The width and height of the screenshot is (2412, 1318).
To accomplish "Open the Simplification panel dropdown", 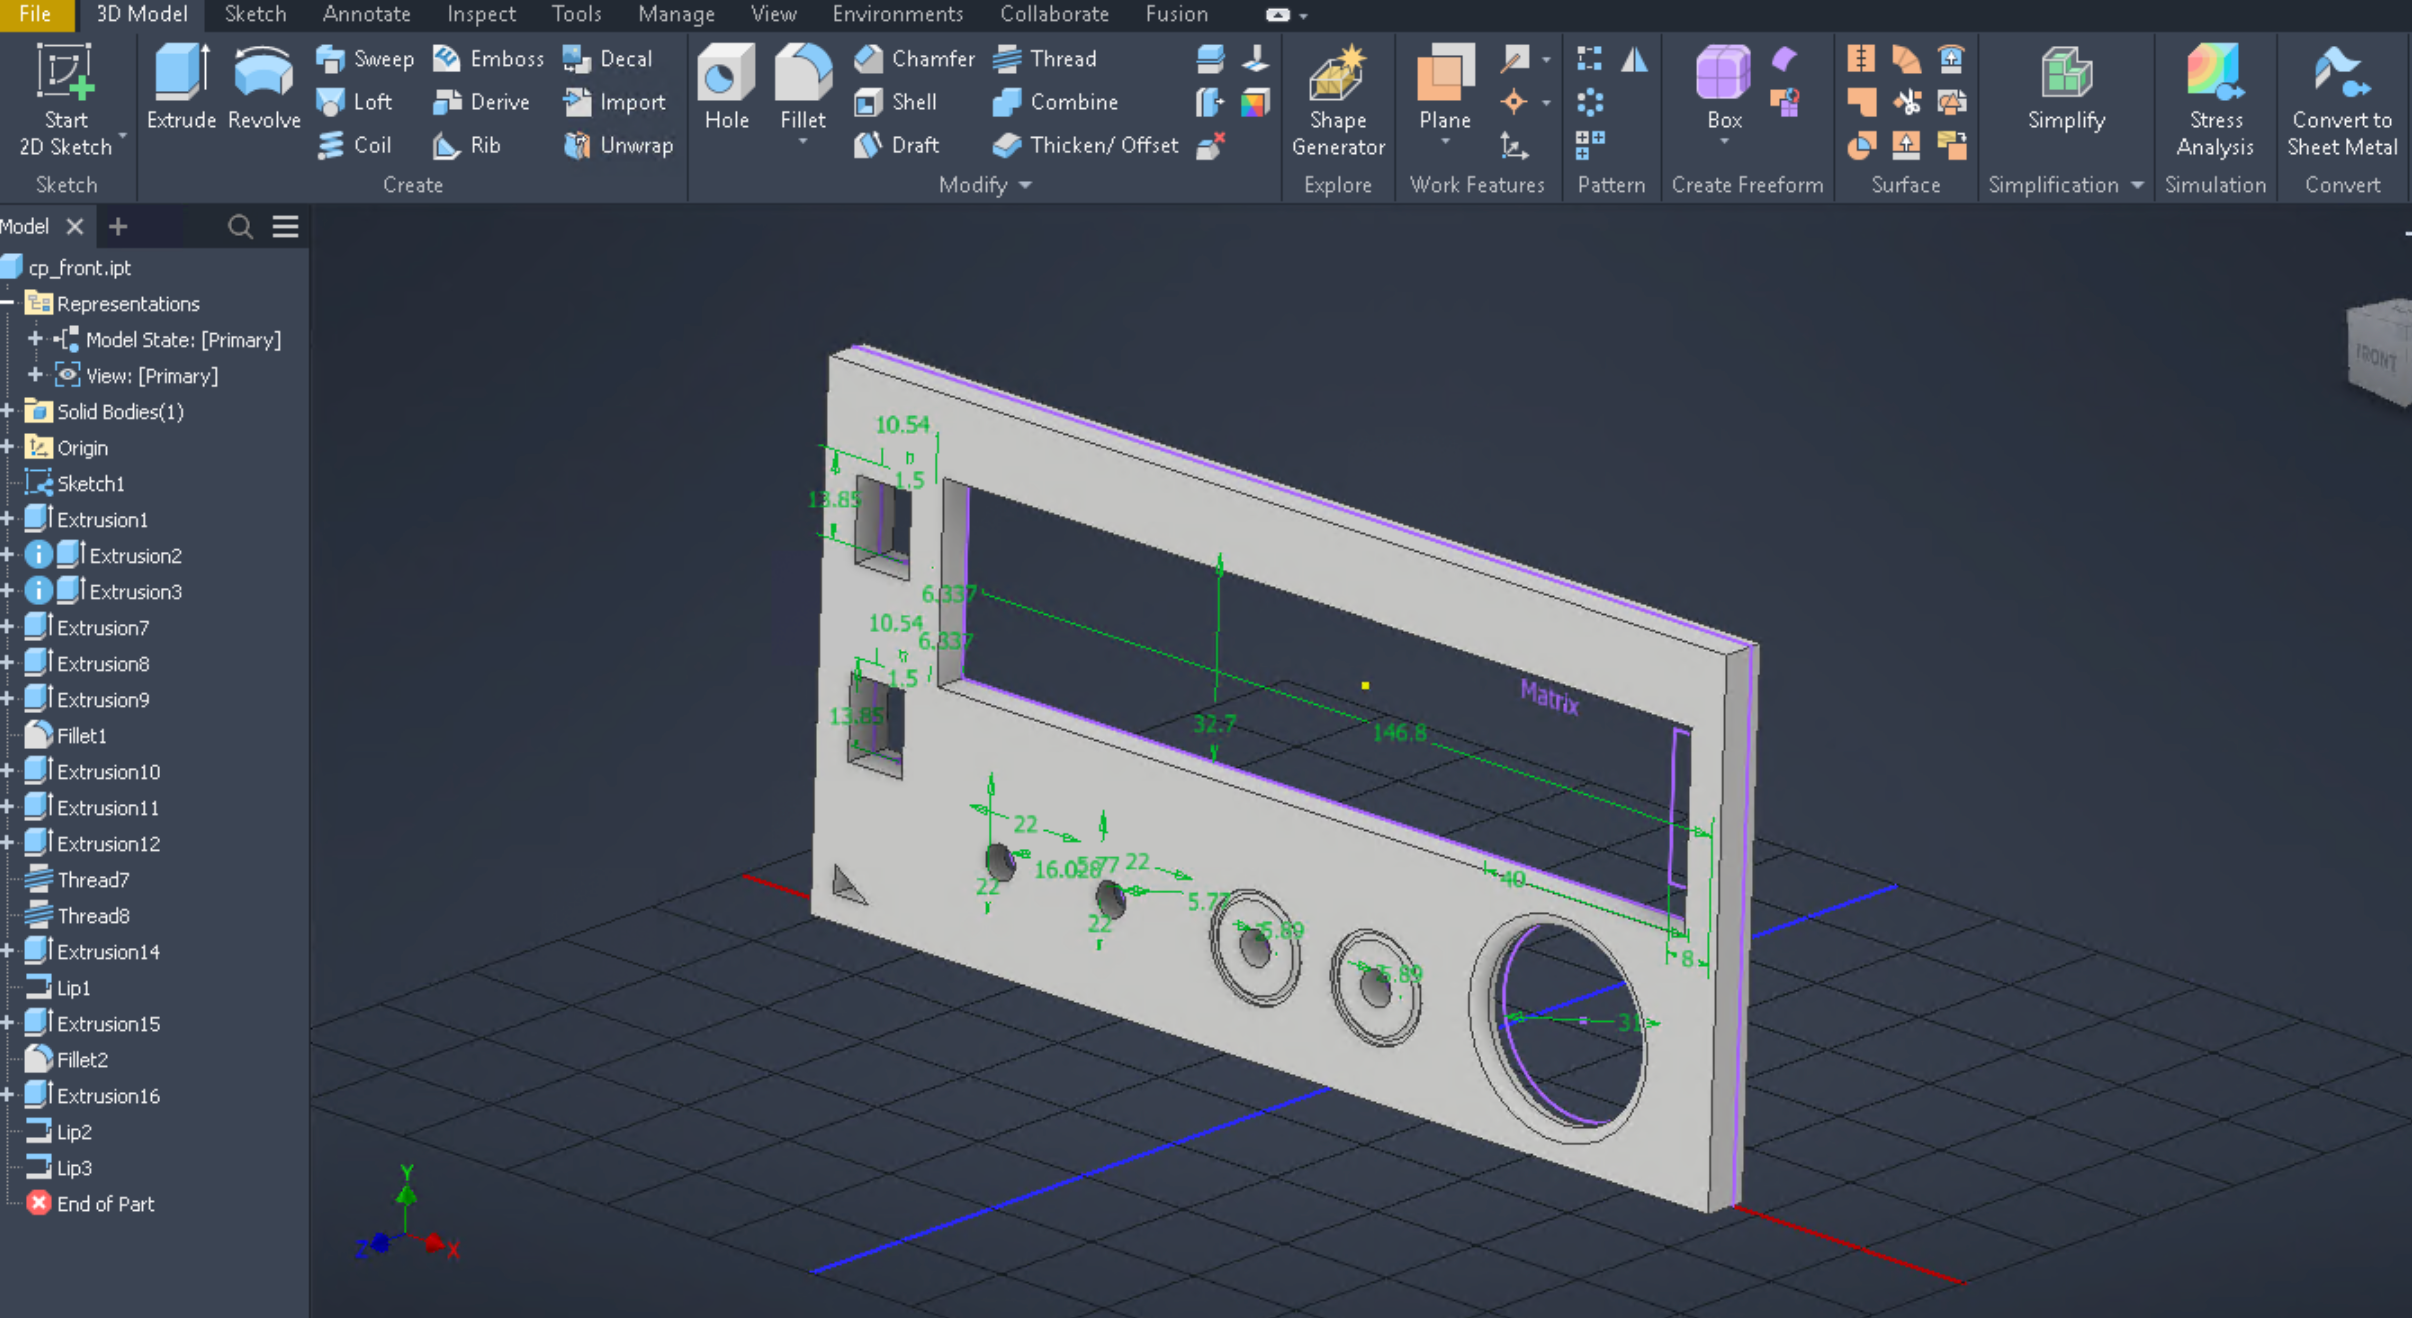I will click(x=2137, y=185).
